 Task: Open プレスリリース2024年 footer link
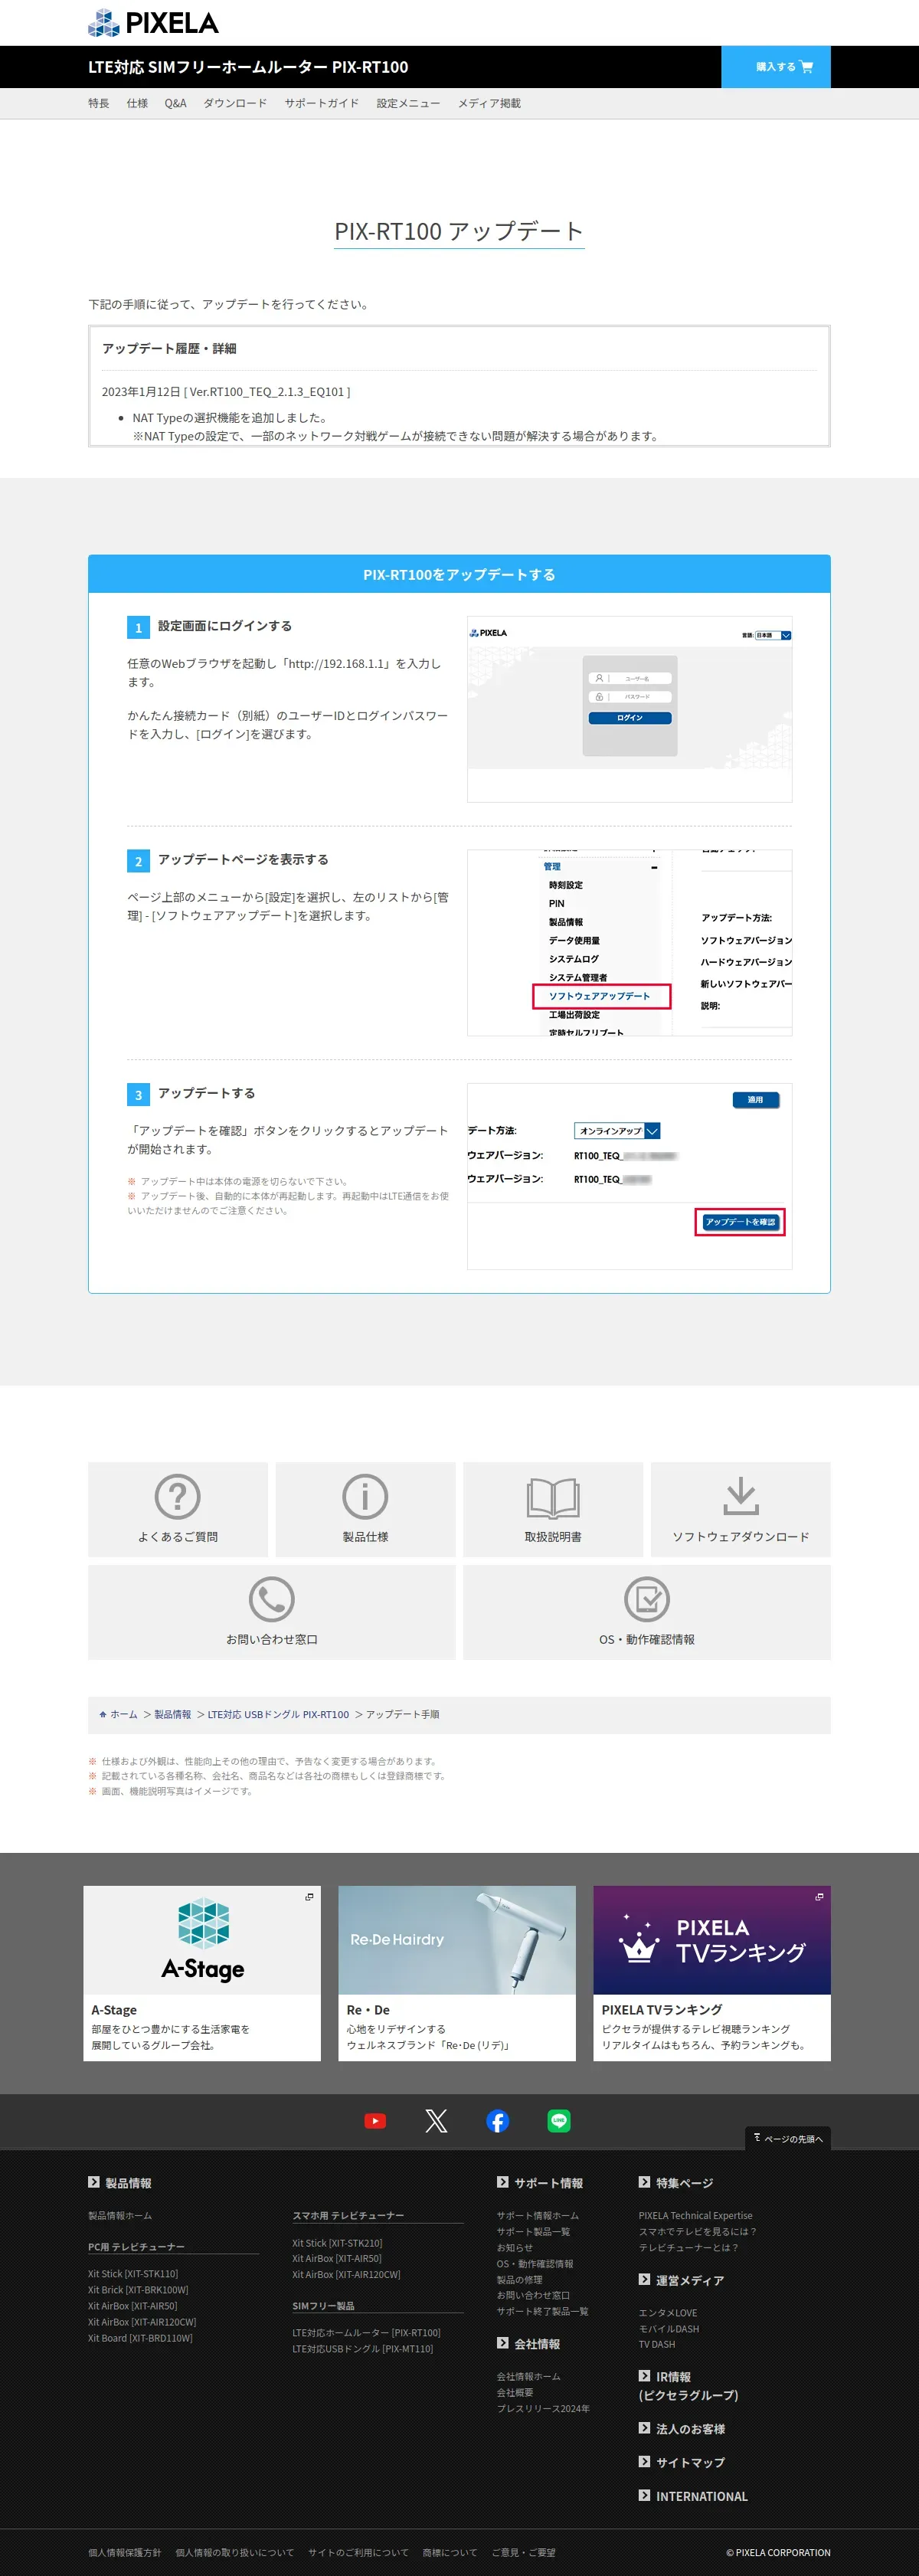543,2409
